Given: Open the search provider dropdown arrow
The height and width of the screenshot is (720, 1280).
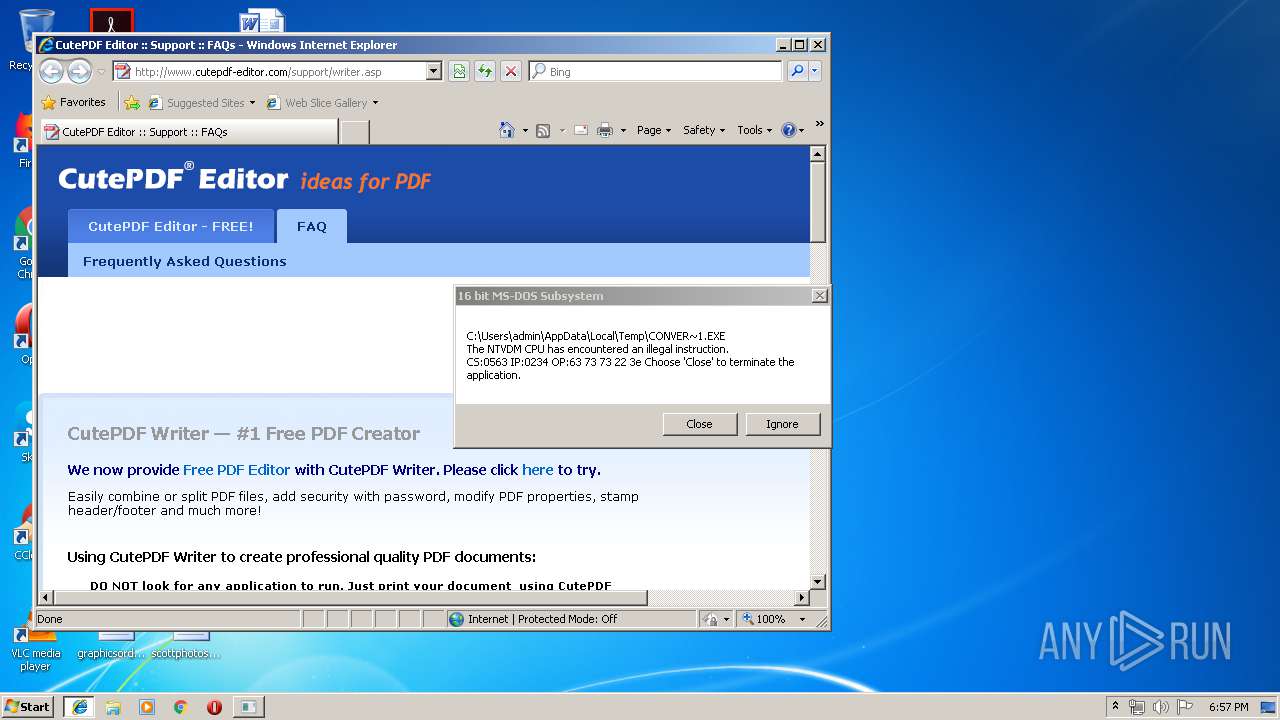Looking at the screenshot, I should click(815, 72).
